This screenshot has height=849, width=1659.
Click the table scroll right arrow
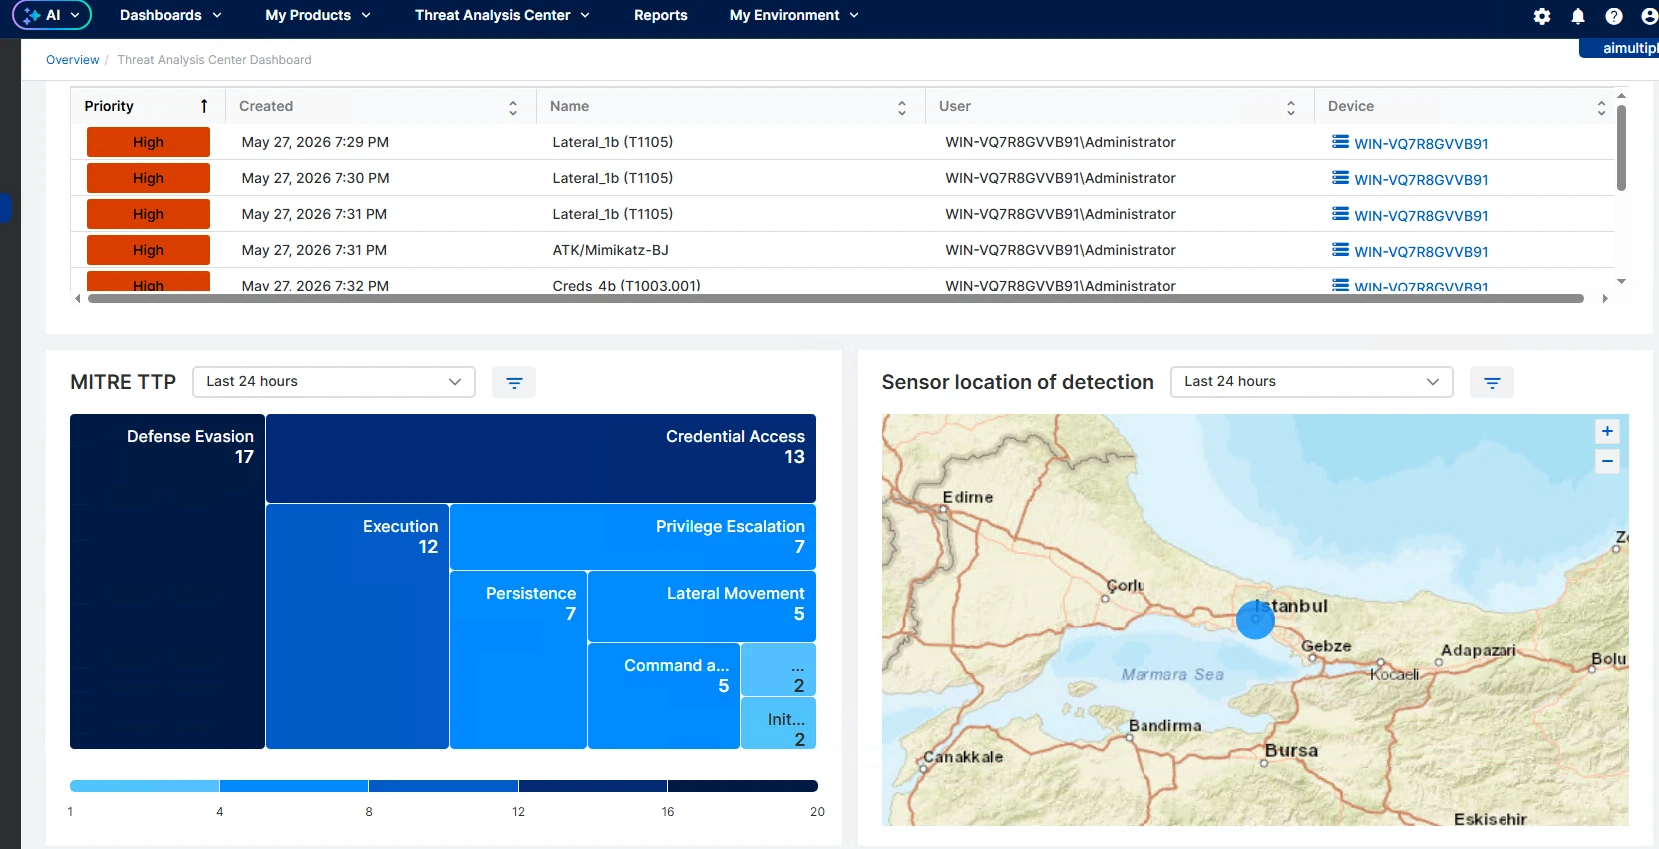(1605, 298)
